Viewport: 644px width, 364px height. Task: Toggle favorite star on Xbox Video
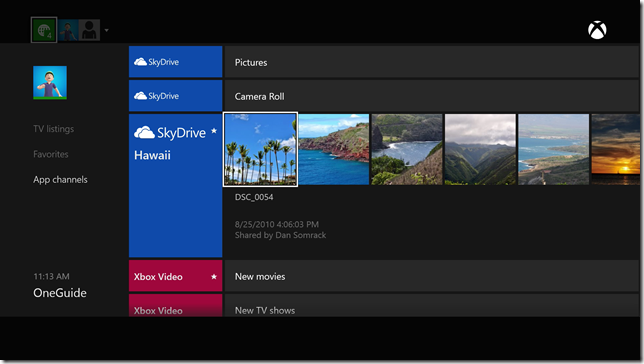click(x=214, y=276)
